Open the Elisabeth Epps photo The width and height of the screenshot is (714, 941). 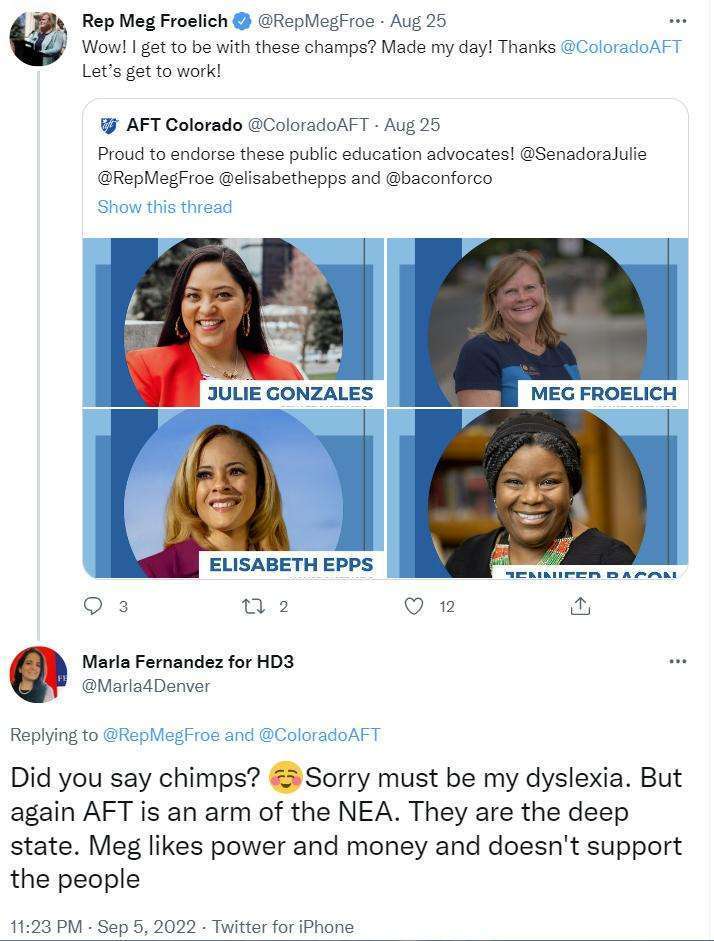pos(233,493)
